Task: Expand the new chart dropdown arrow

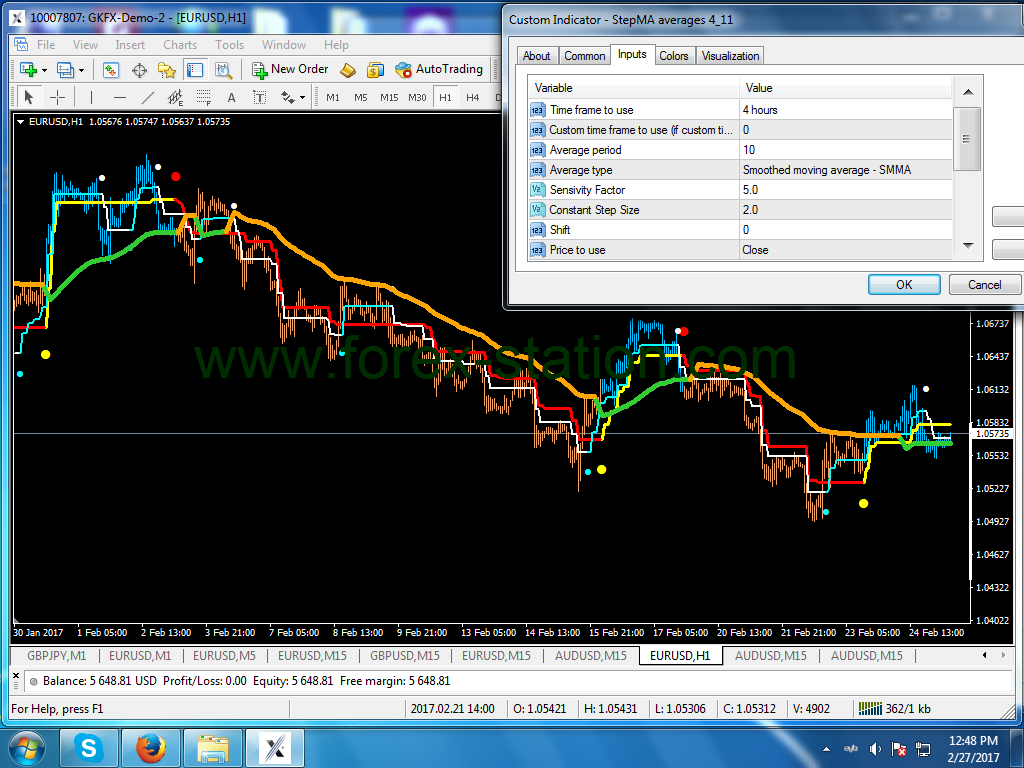Action: coord(45,70)
